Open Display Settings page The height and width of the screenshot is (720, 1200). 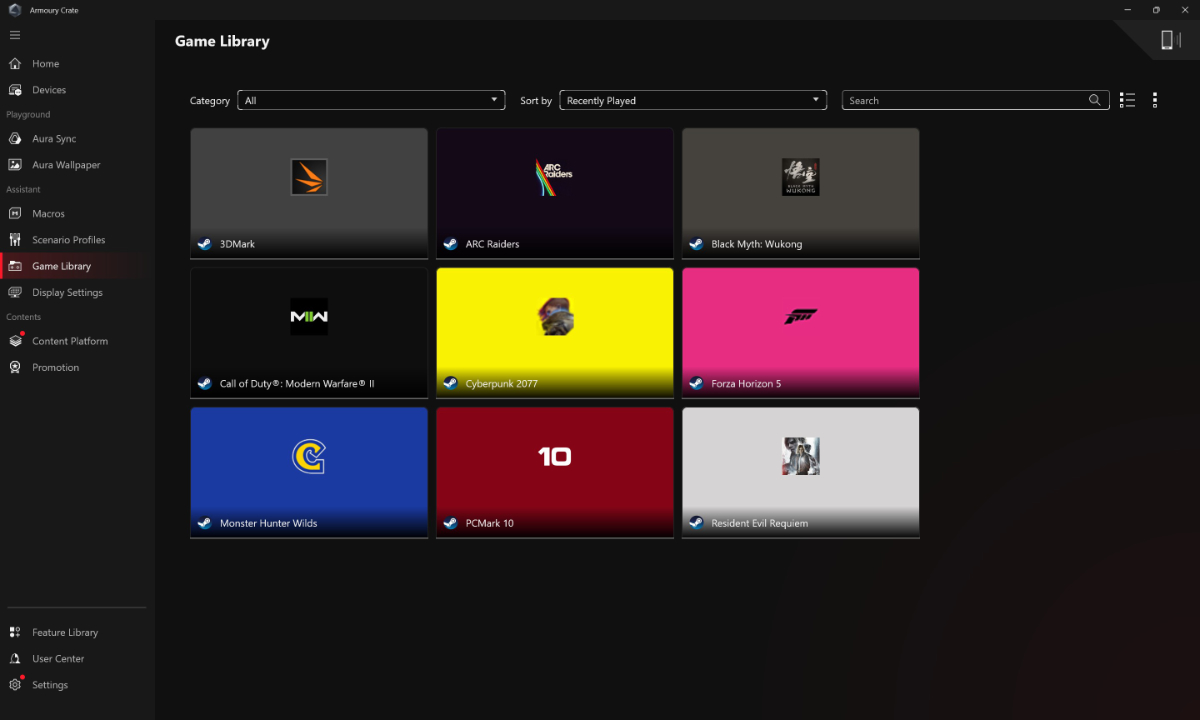coord(67,293)
